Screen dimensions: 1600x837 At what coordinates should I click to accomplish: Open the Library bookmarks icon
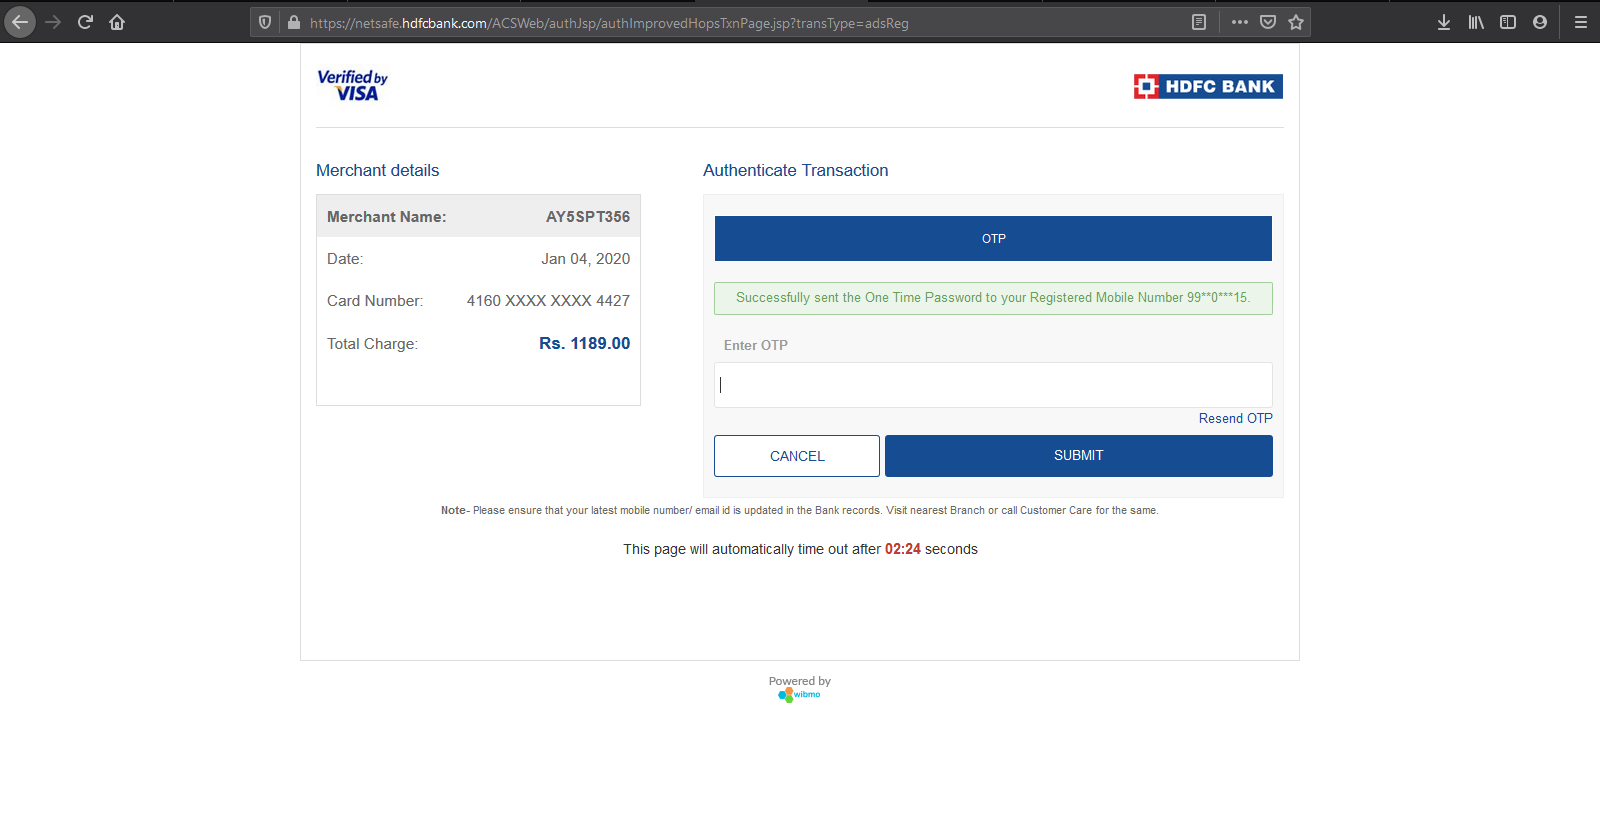pyautogui.click(x=1476, y=22)
